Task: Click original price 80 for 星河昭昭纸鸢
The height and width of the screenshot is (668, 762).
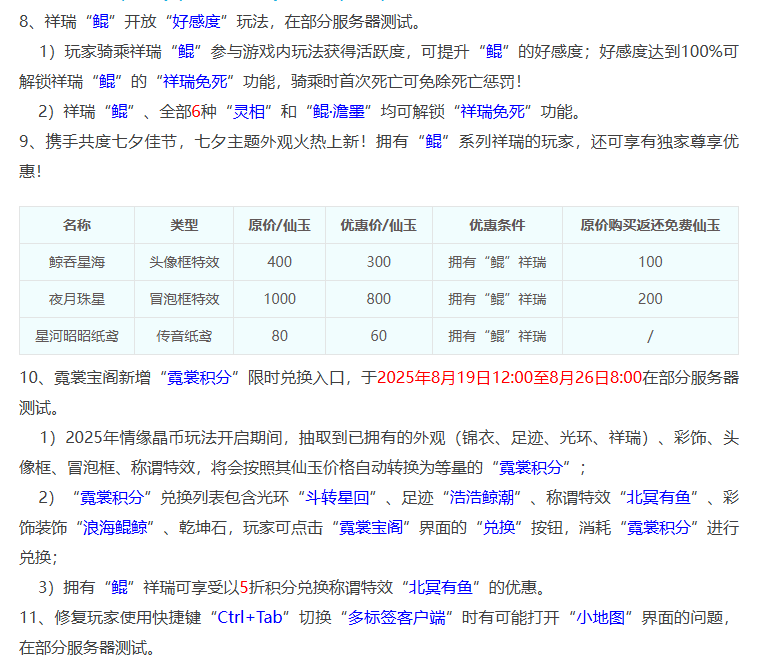Action: 279,336
